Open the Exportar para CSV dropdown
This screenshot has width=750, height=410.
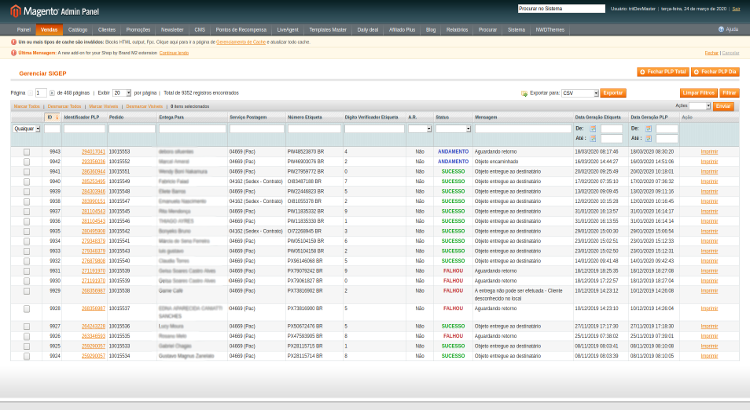pos(580,93)
